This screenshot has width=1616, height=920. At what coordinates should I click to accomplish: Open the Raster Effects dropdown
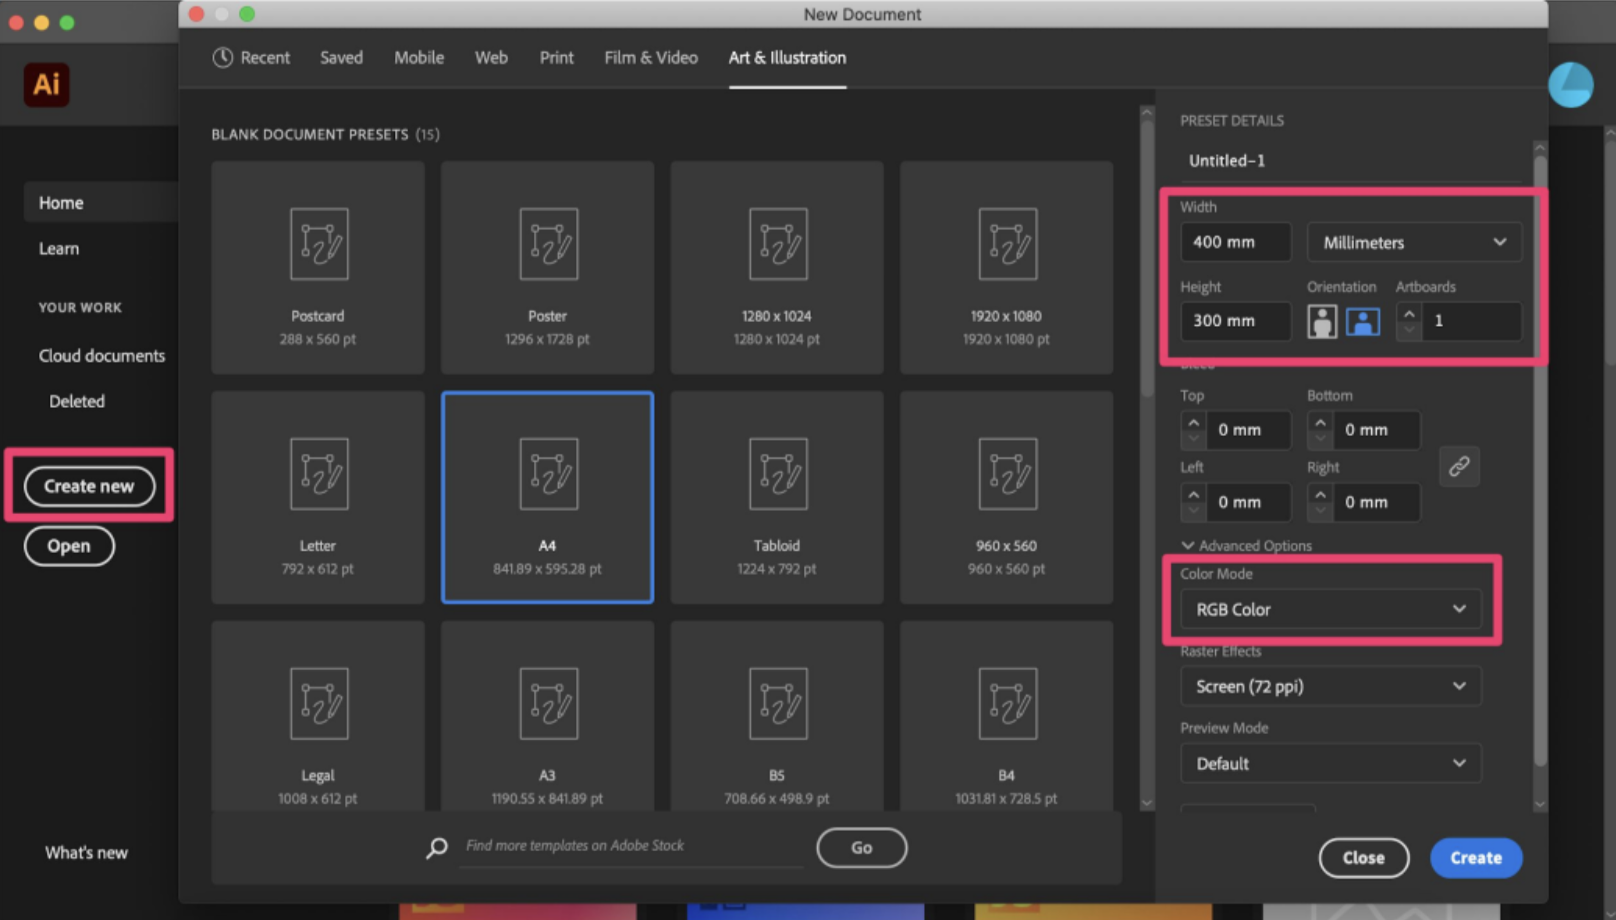[1331, 686]
